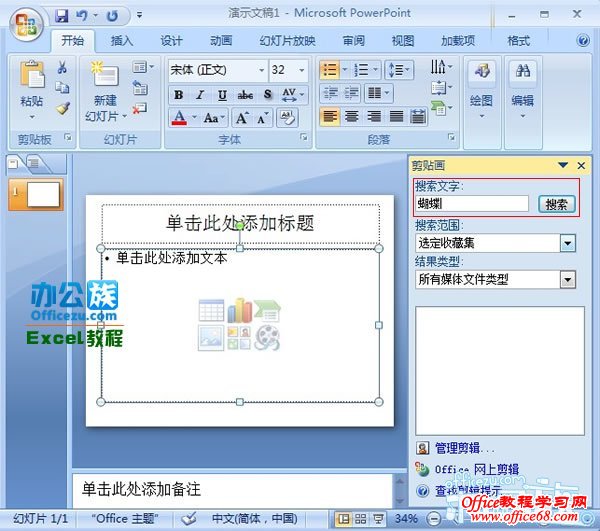Viewport: 600px width, 531px height.
Task: Redo the last action
Action: coord(112,16)
